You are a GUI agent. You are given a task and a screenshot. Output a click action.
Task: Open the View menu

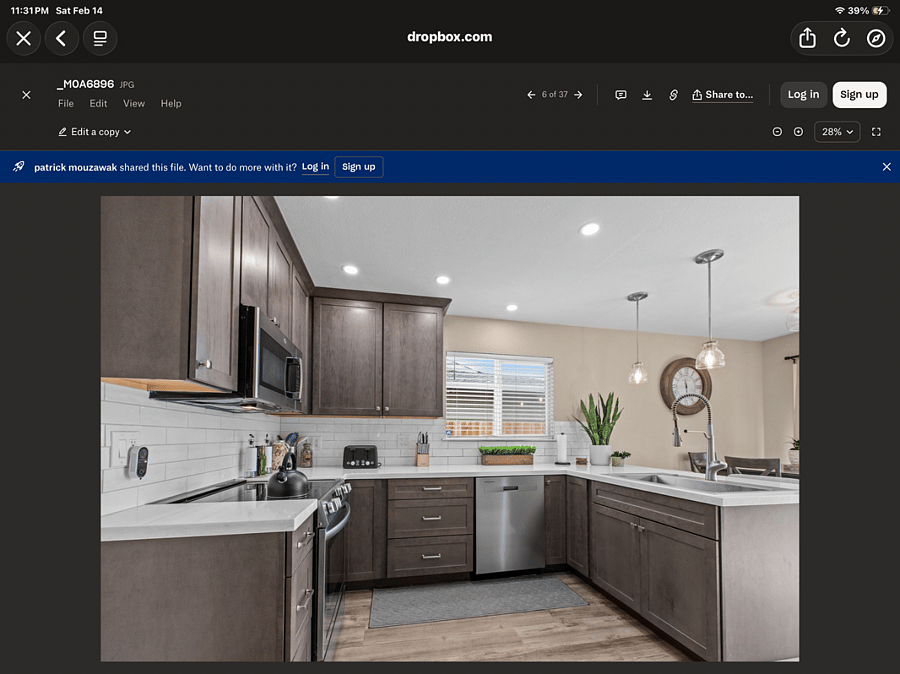(134, 103)
